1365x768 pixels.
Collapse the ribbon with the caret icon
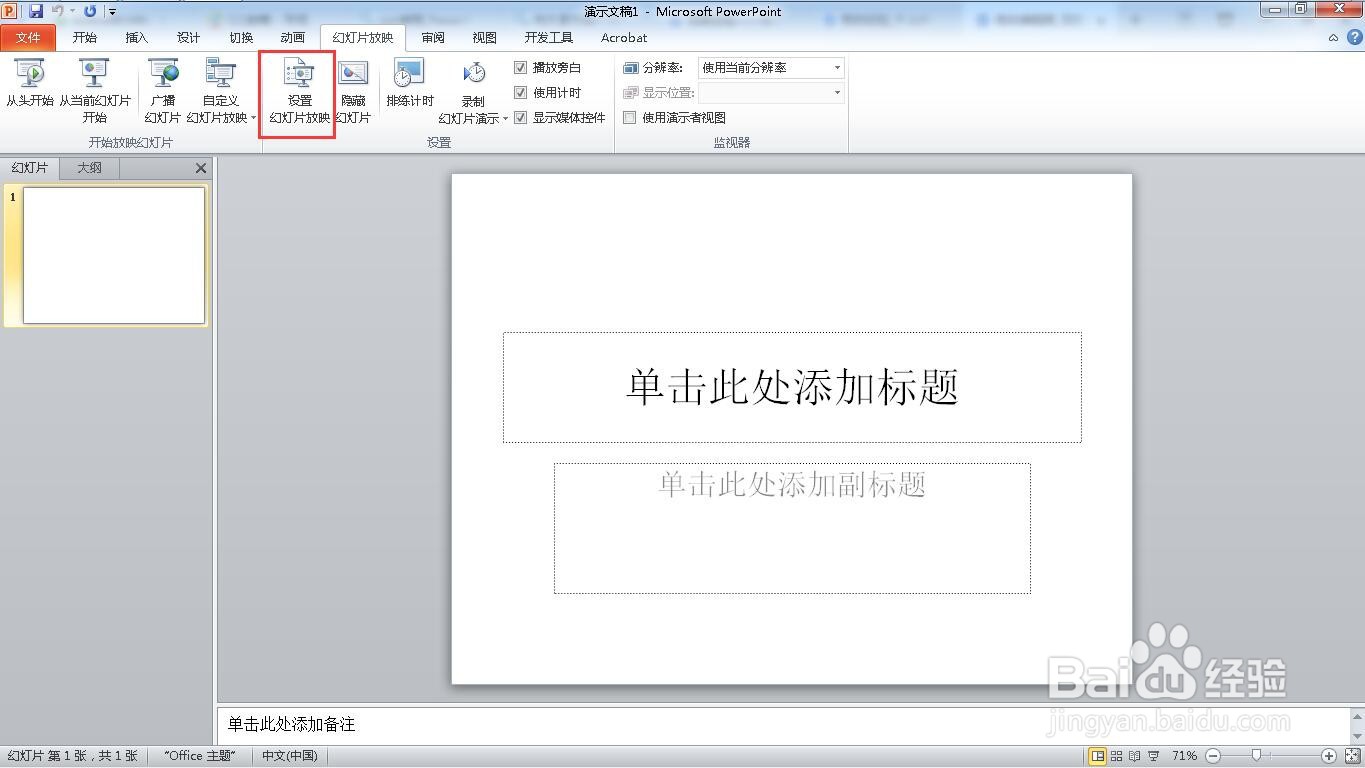coord(1333,38)
